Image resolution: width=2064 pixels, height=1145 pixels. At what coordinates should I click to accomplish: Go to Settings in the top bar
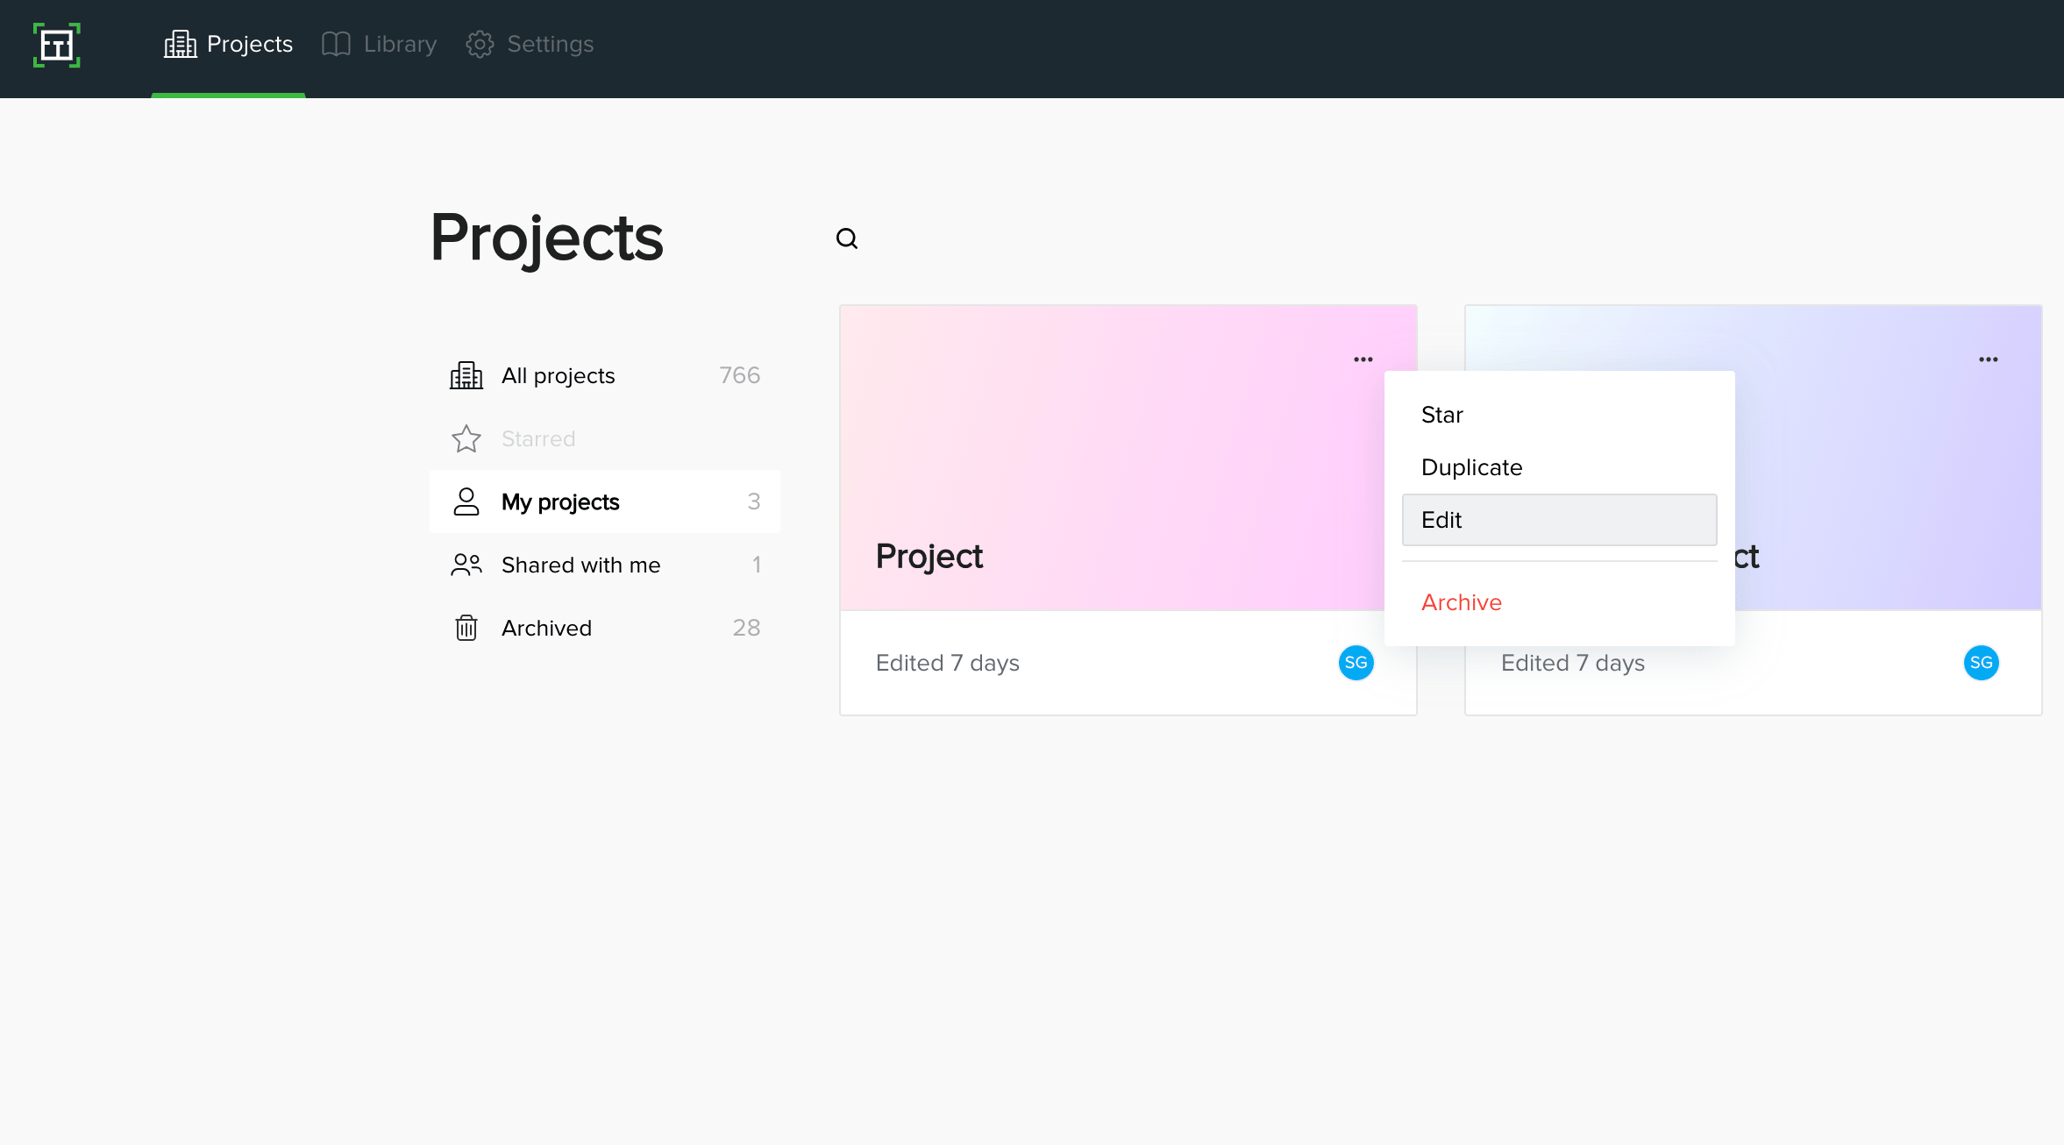[530, 45]
